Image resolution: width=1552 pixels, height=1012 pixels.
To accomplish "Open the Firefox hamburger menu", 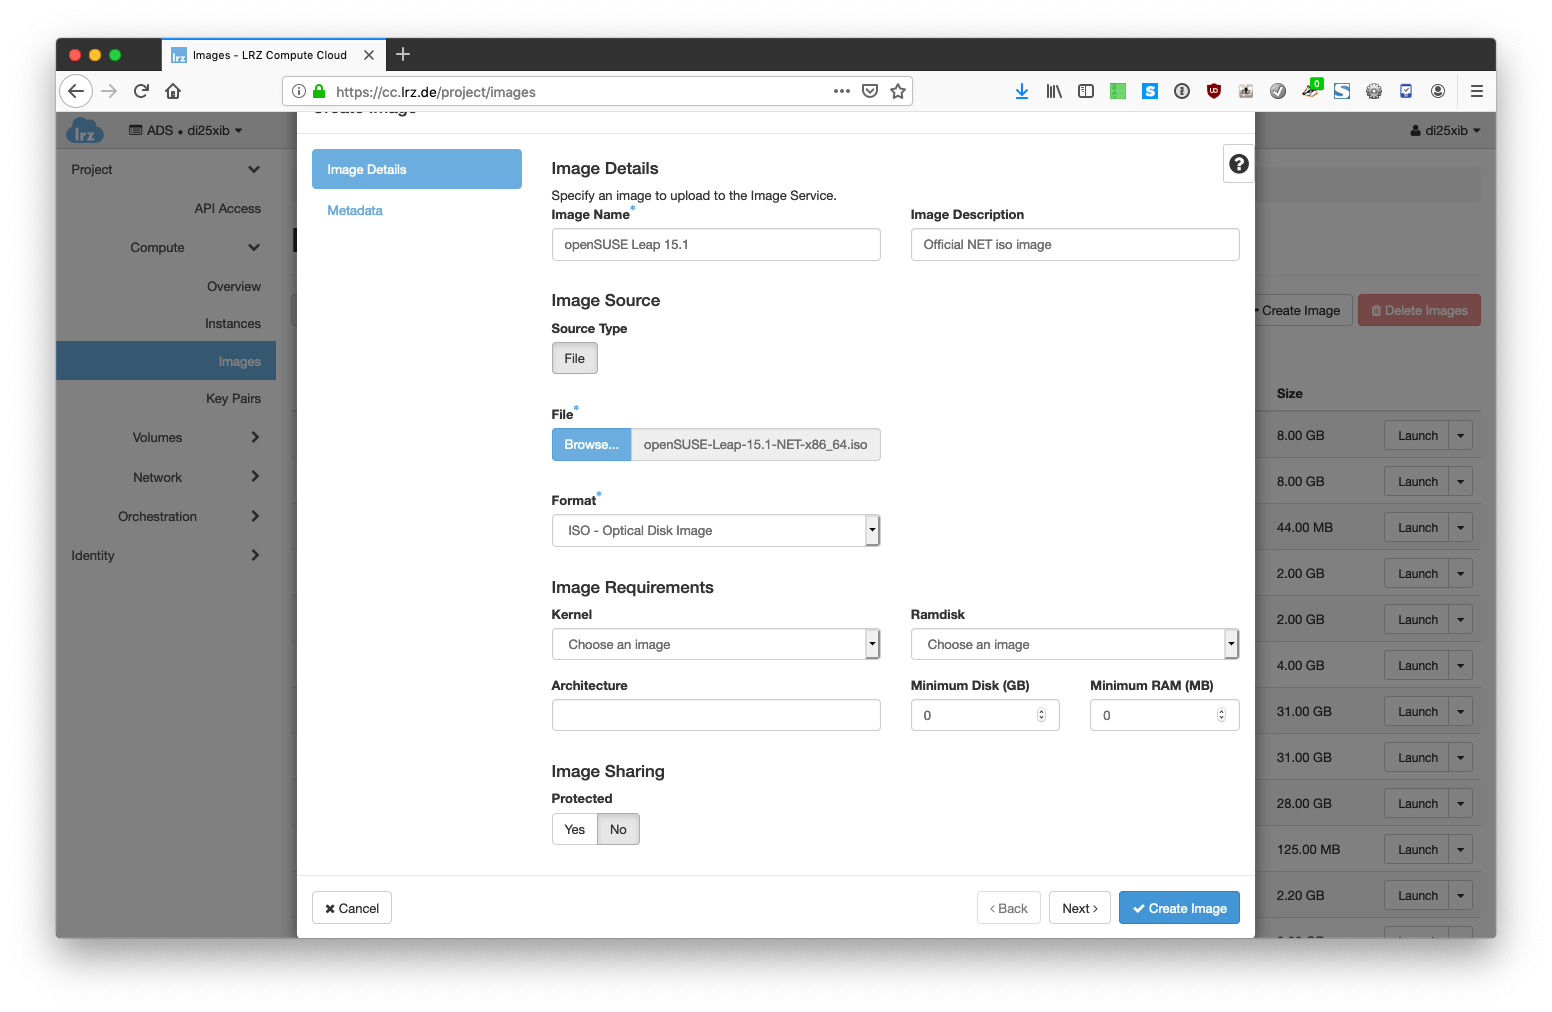I will pyautogui.click(x=1476, y=91).
